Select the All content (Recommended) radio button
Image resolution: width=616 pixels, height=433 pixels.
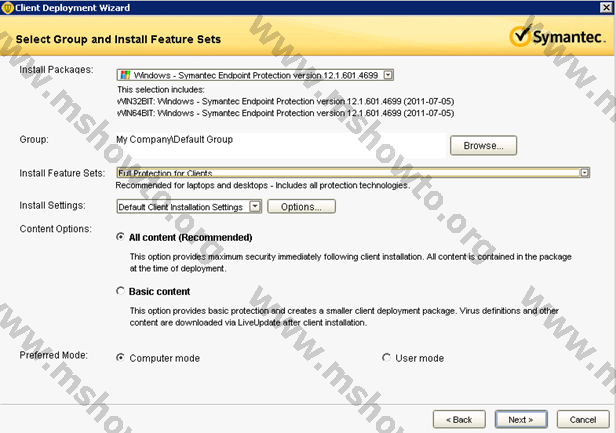point(121,237)
